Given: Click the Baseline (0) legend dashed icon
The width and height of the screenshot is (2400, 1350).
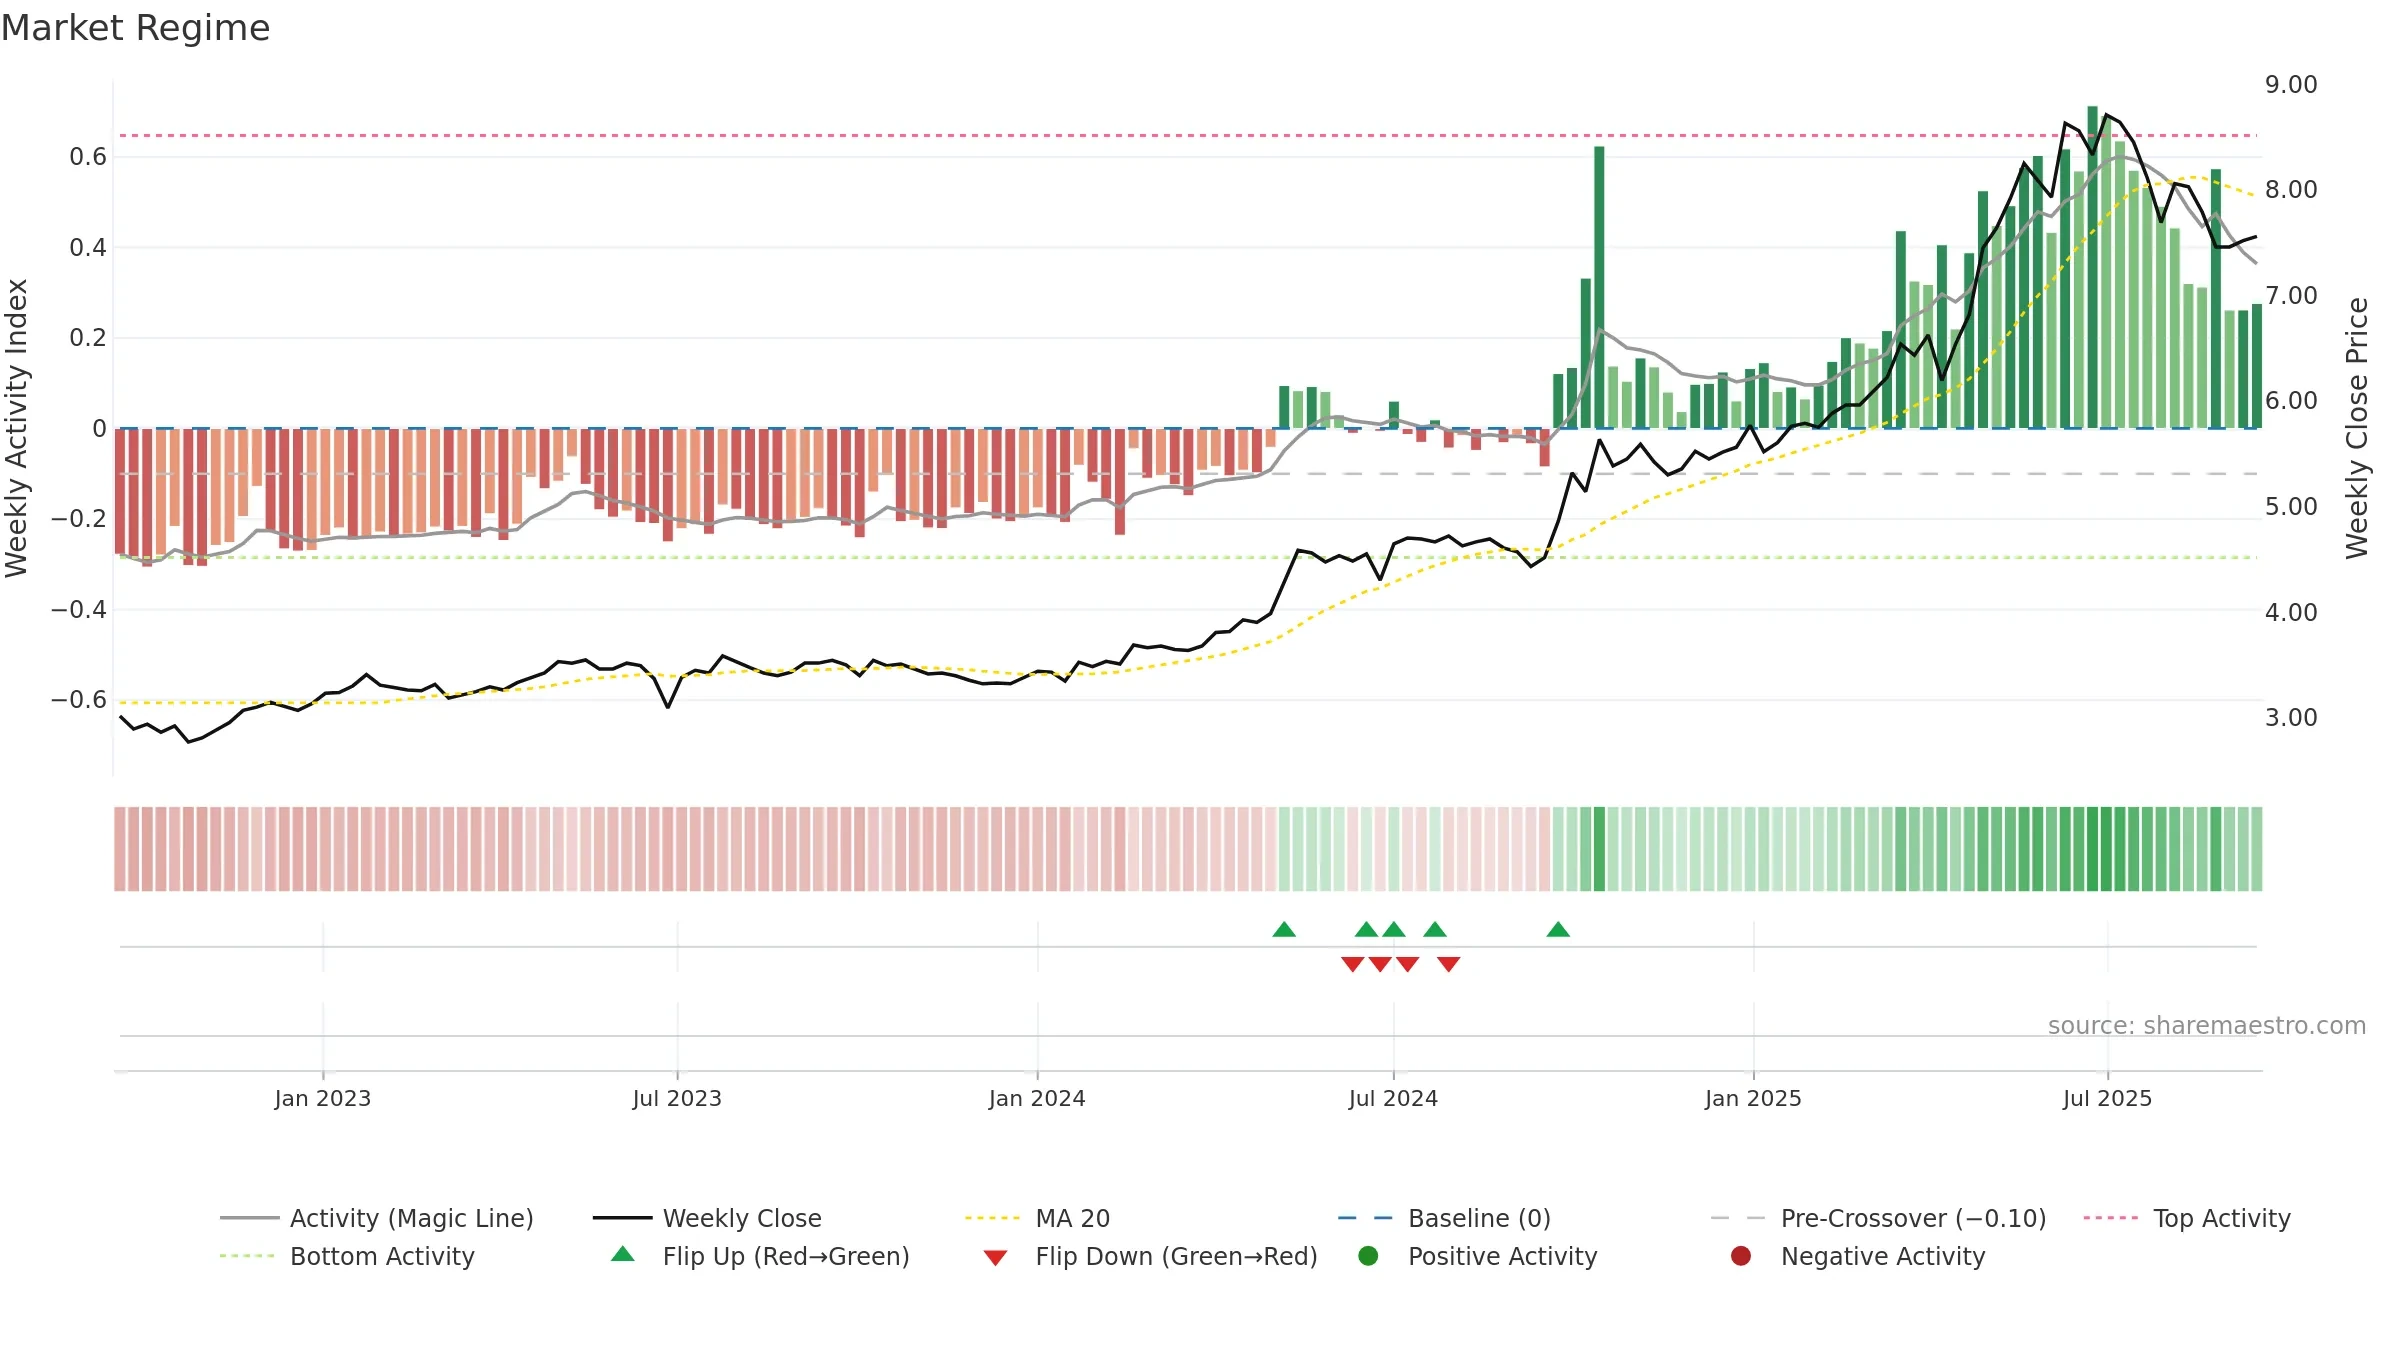Looking at the screenshot, I should (x=1365, y=1218).
